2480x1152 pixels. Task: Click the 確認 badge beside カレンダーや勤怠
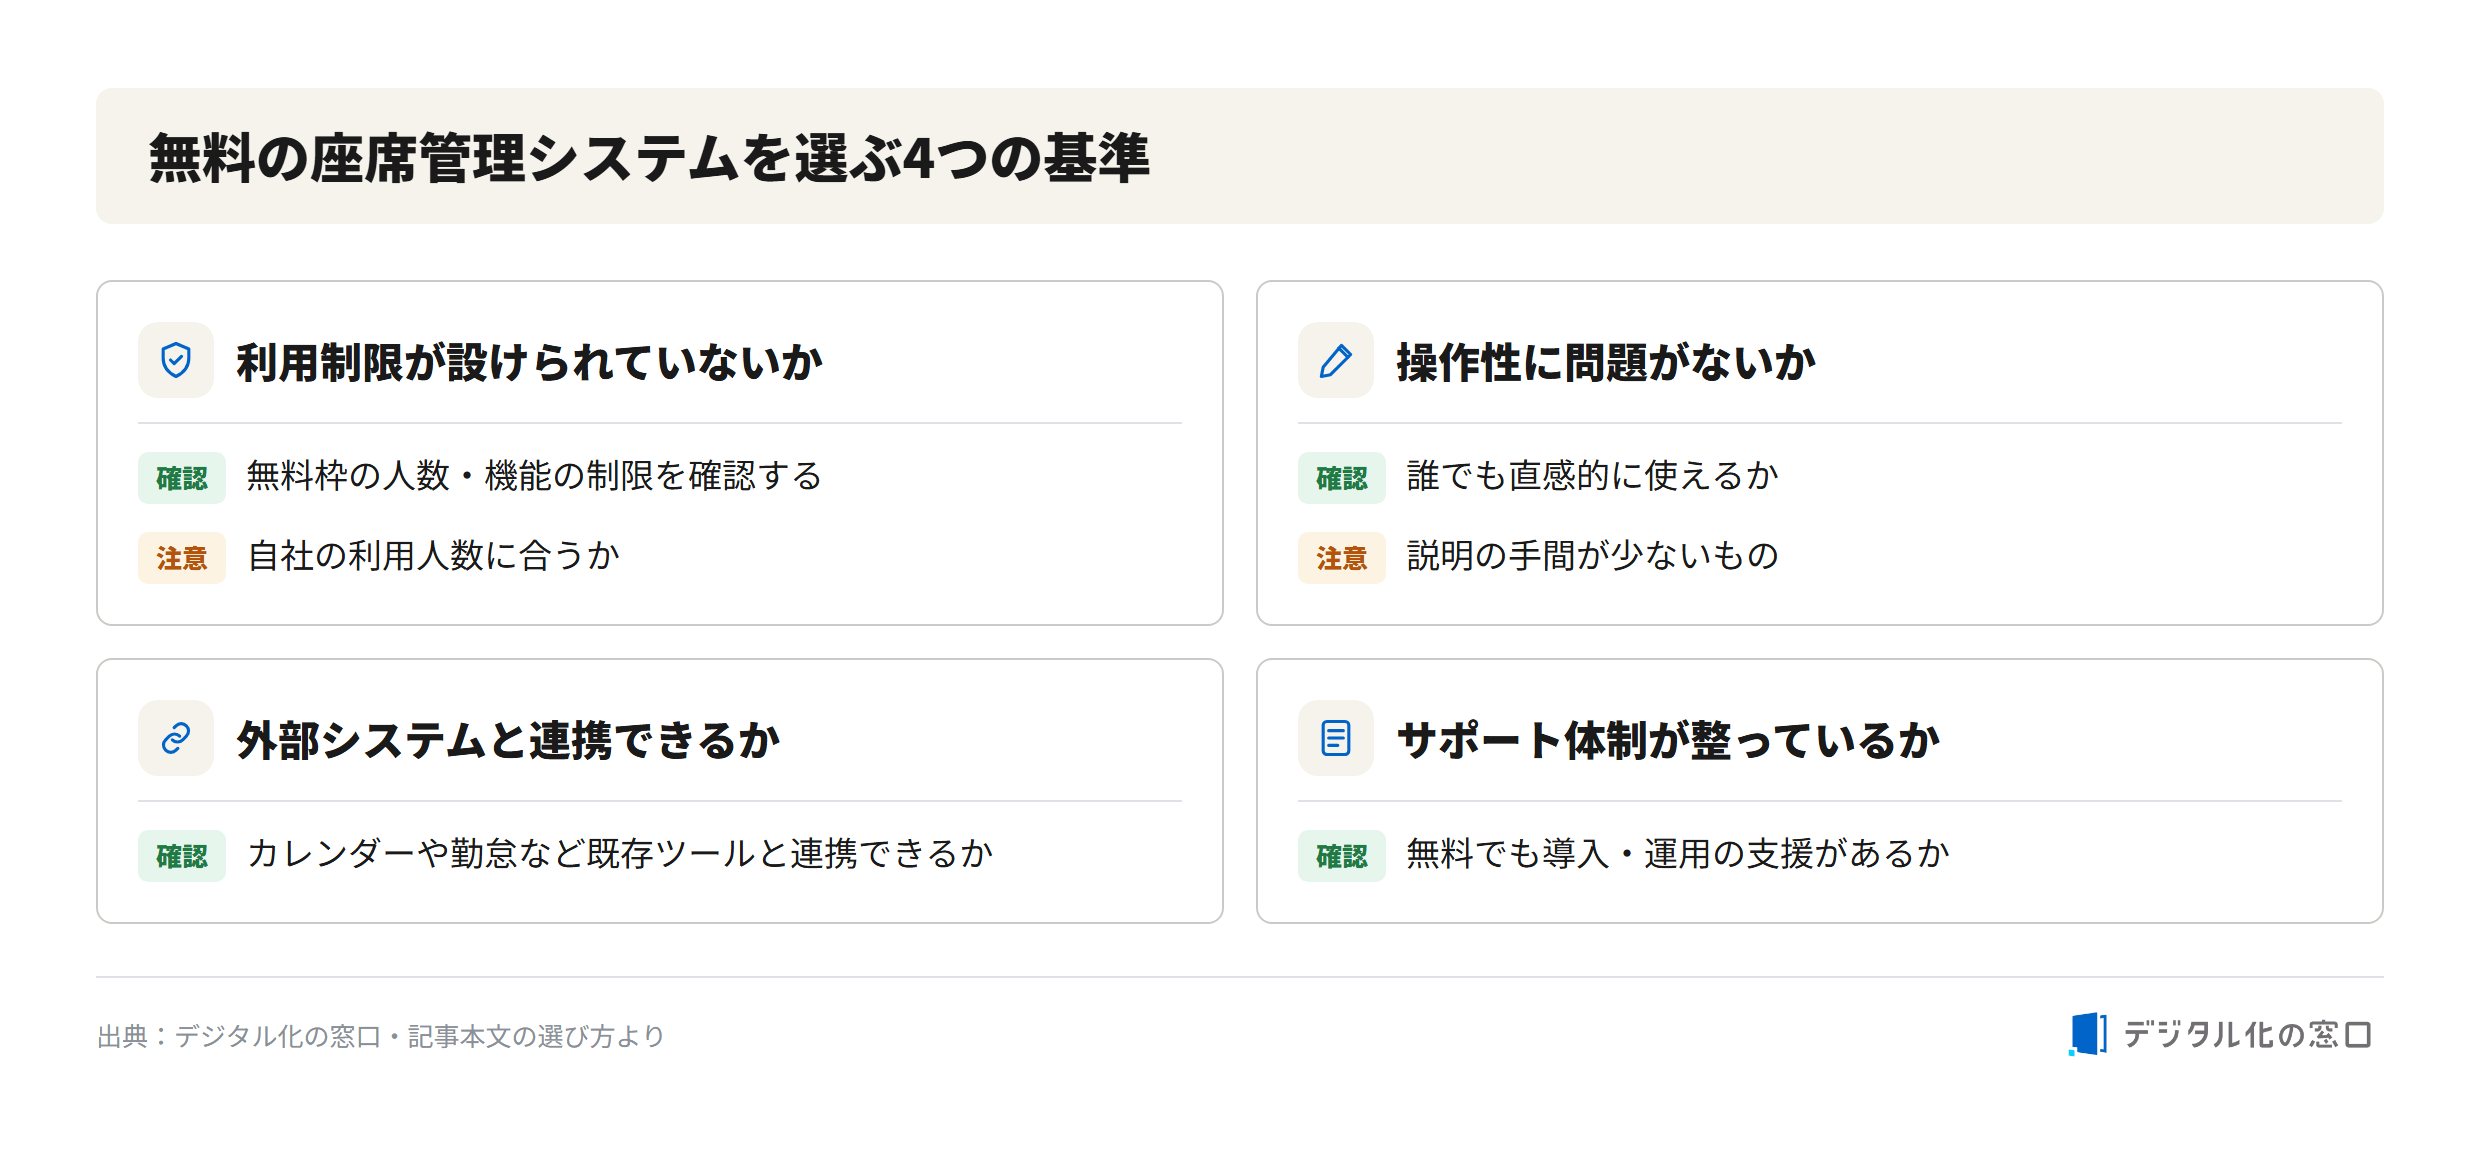182,856
